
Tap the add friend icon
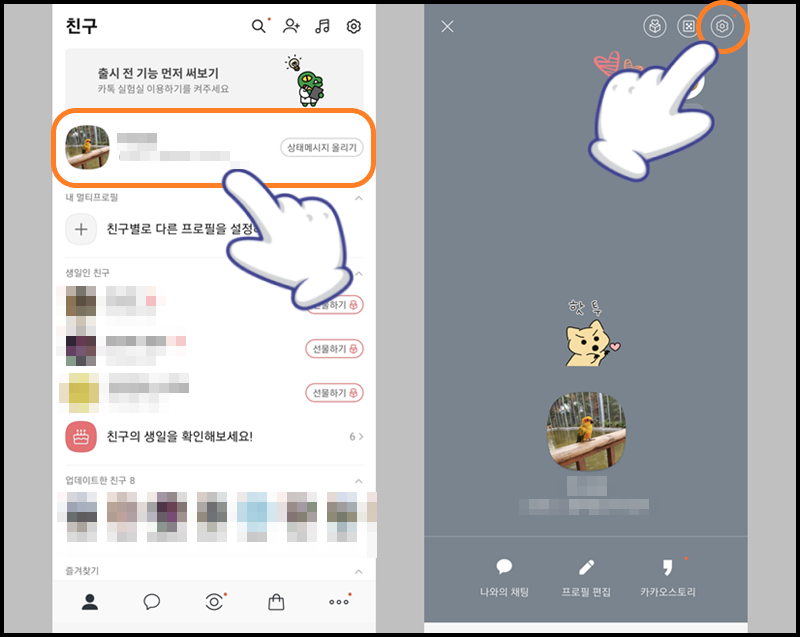coord(291,26)
